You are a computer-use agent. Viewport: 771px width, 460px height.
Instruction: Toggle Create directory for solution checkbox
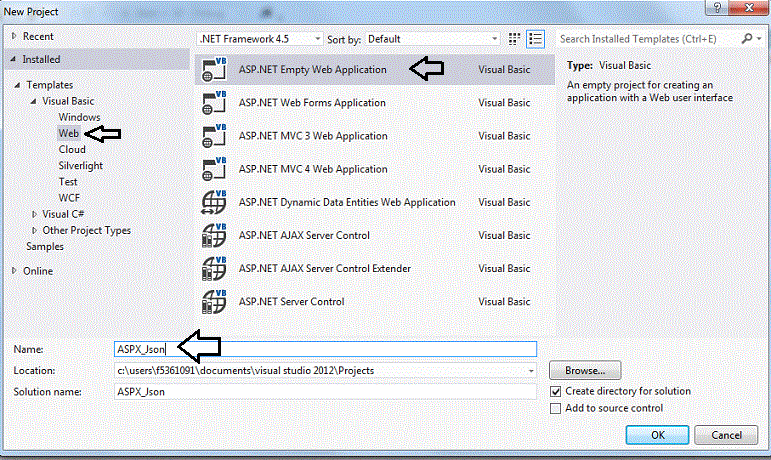(x=556, y=392)
